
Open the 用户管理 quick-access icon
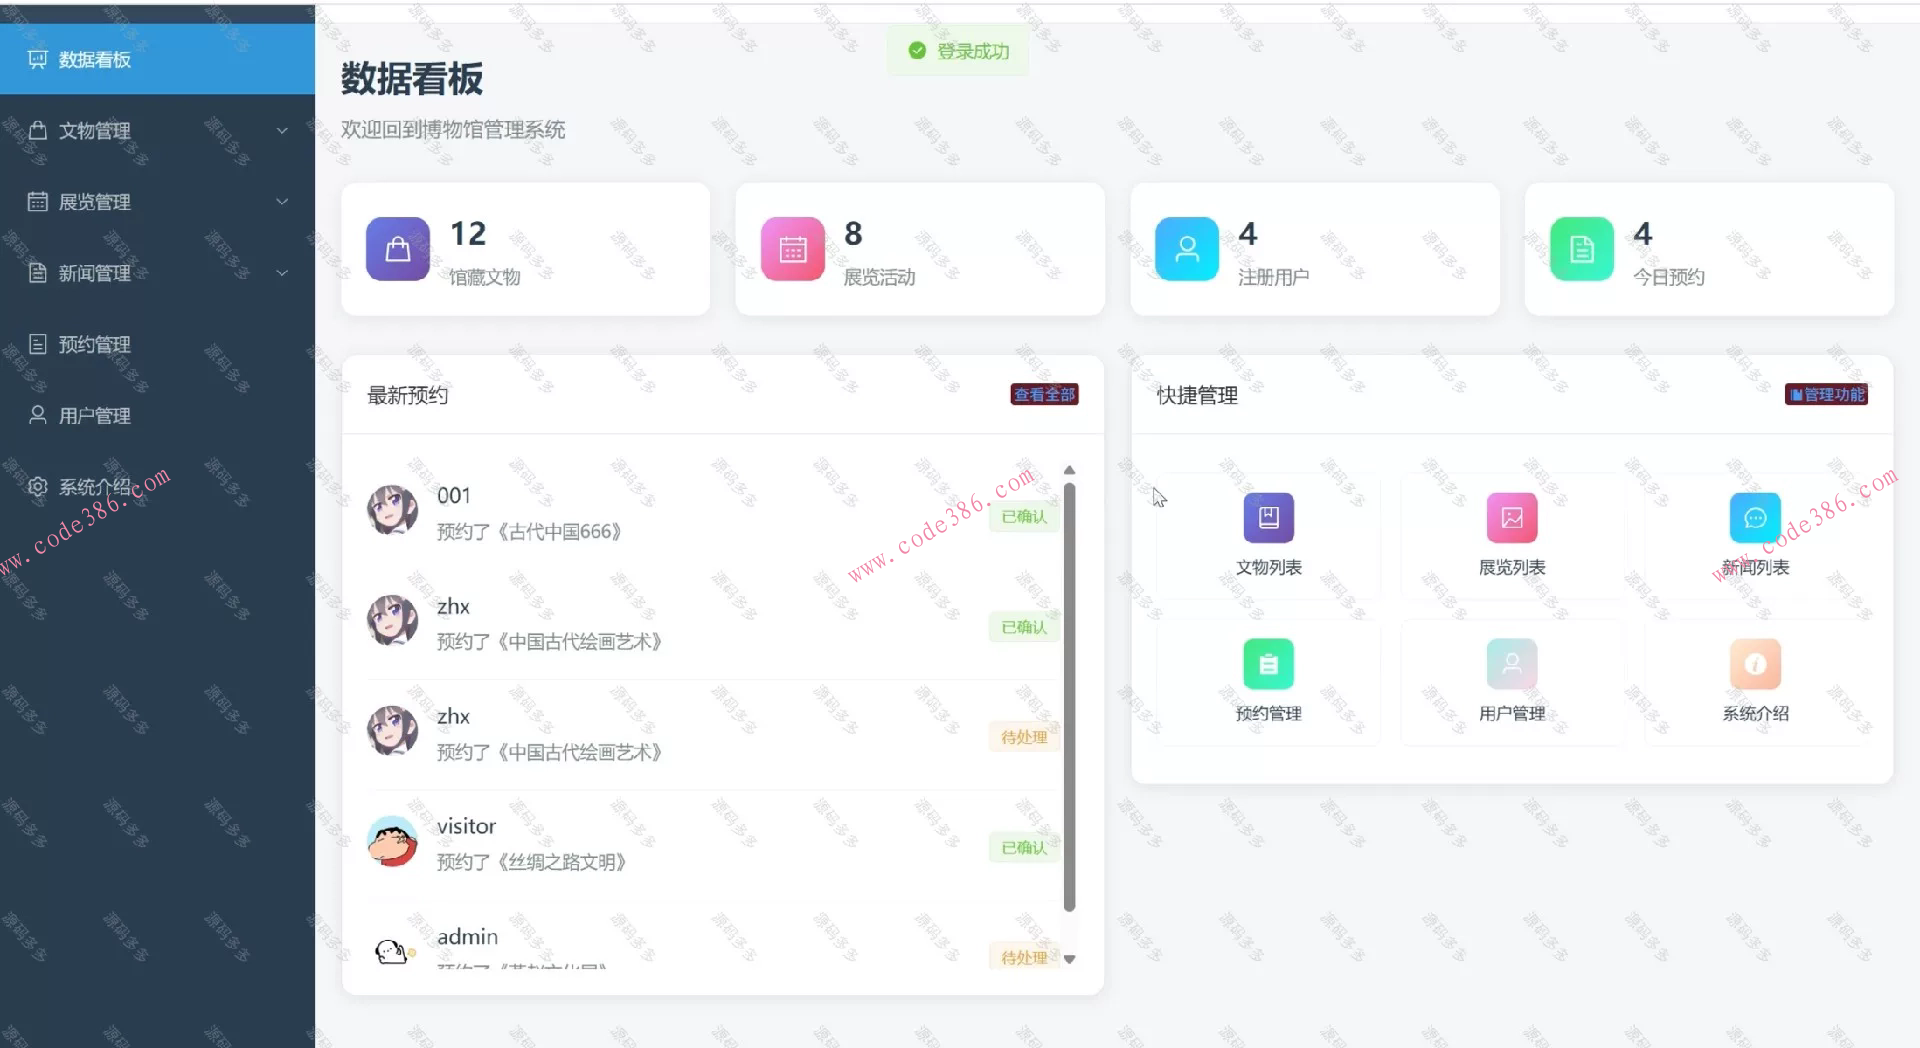tap(1512, 664)
